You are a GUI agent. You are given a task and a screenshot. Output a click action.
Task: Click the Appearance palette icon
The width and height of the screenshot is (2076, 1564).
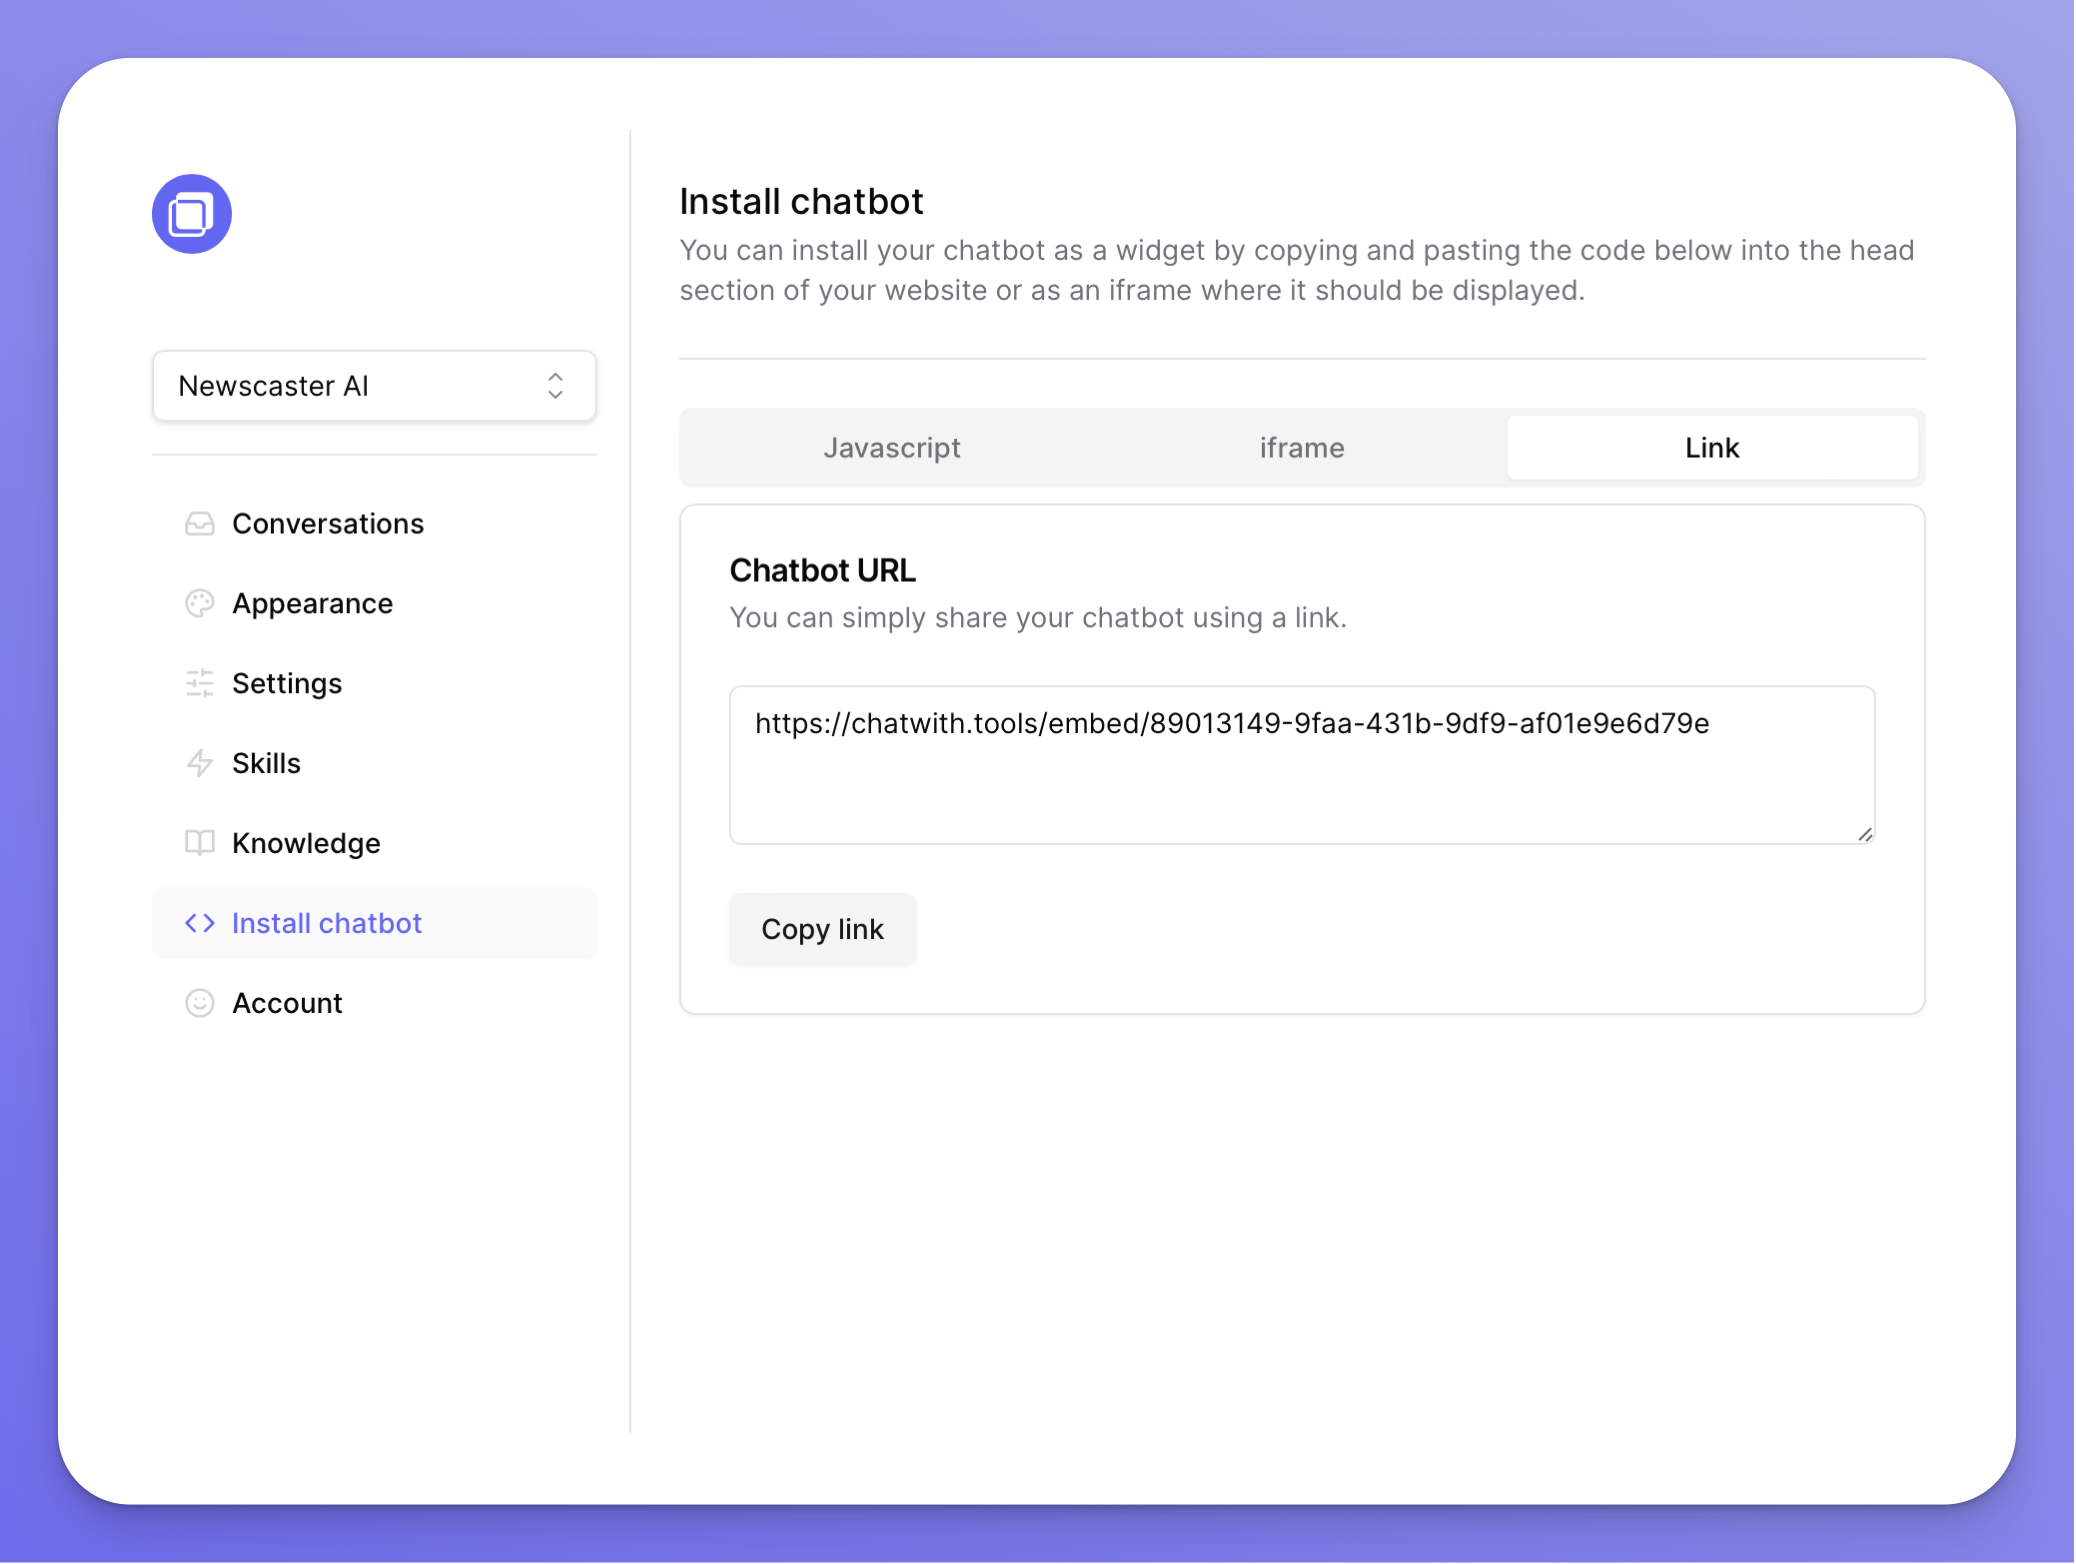(x=200, y=604)
